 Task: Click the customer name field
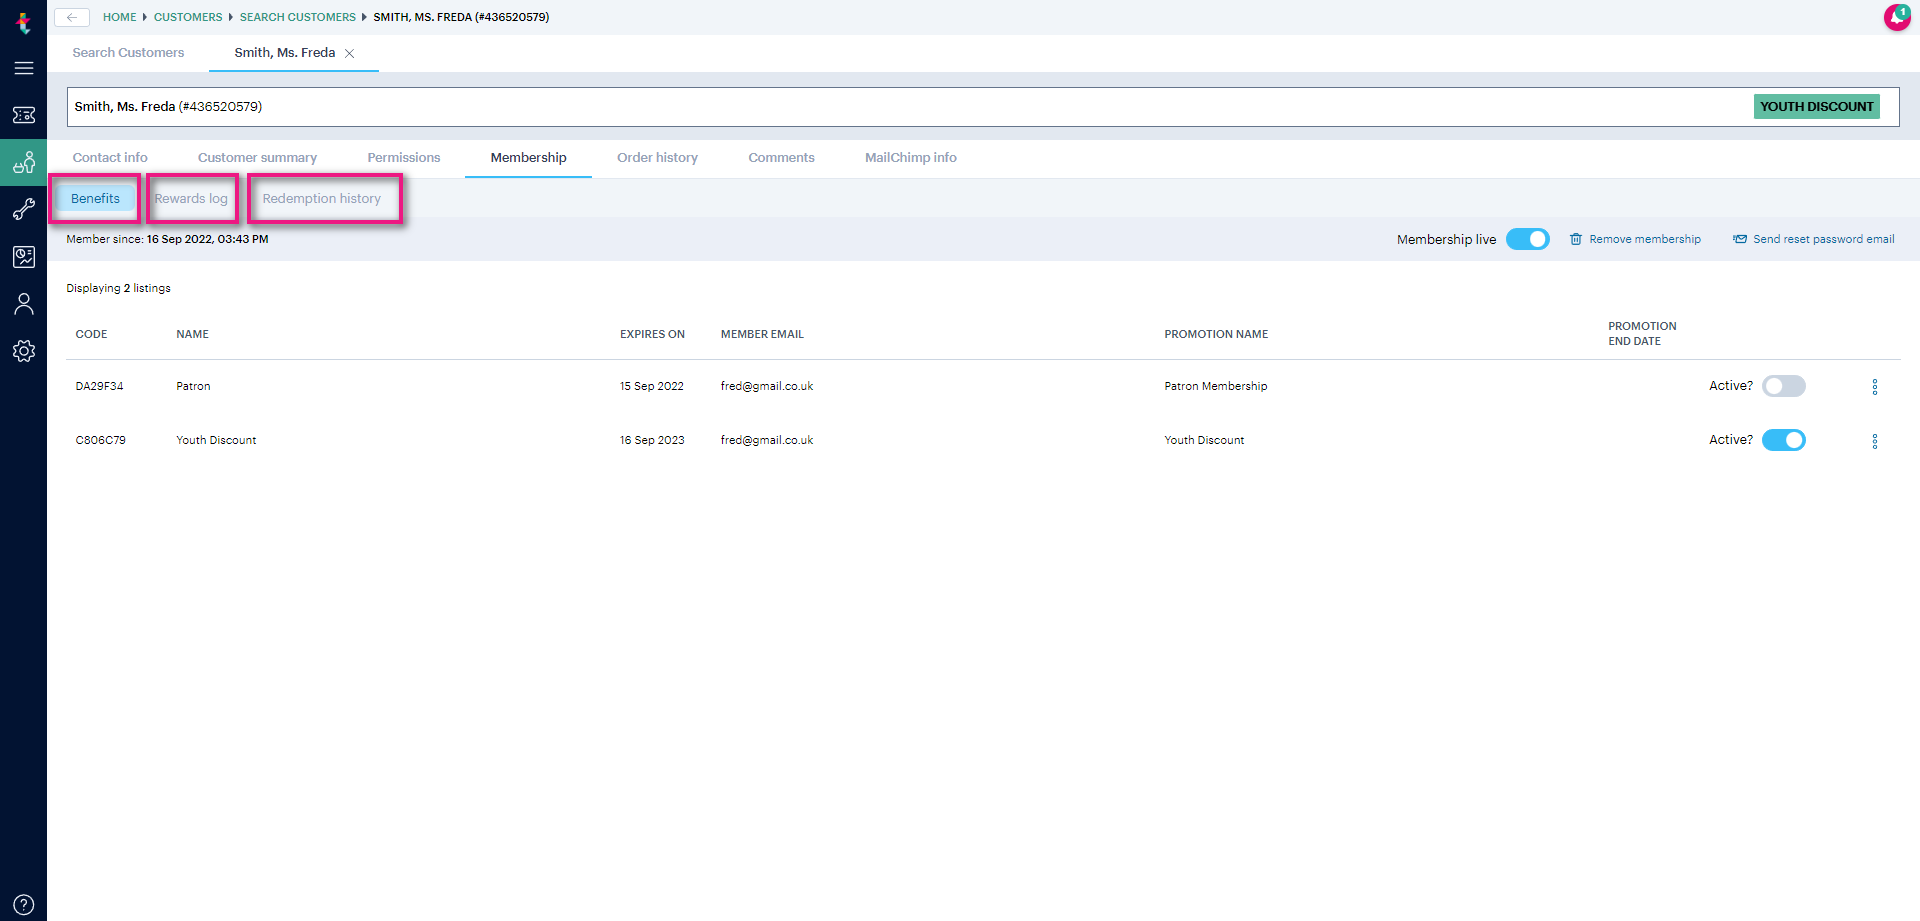coord(983,107)
